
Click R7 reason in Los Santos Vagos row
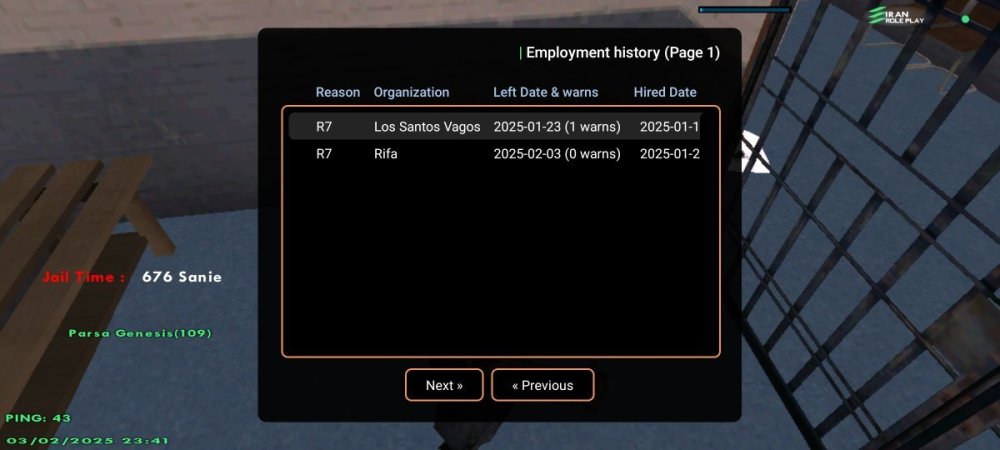pos(324,127)
